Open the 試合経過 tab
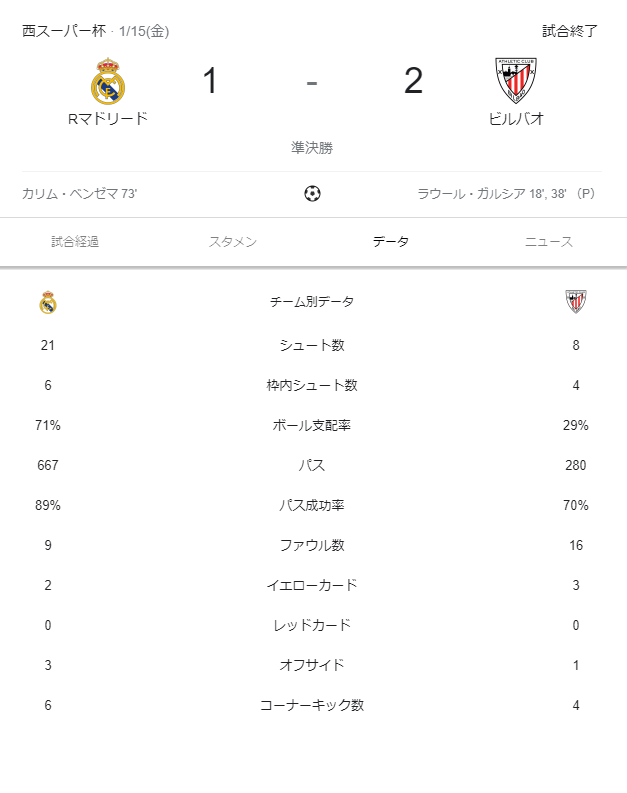 click(75, 242)
